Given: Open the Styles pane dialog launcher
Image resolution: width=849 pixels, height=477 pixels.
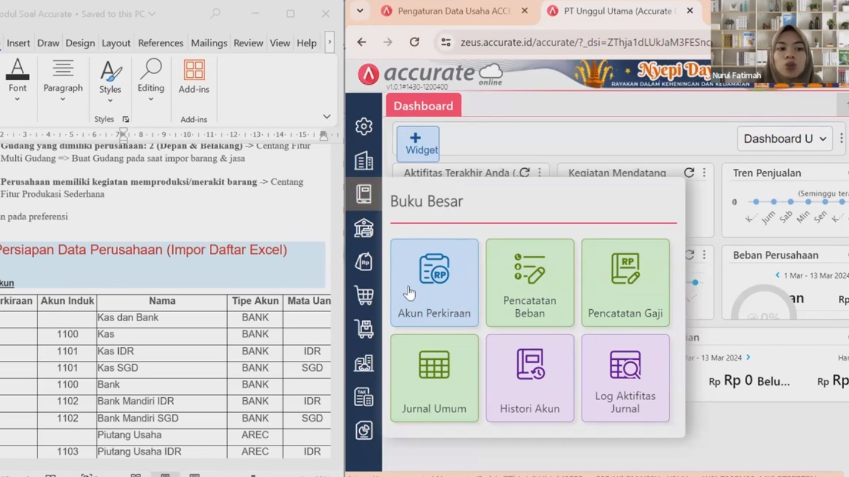Looking at the screenshot, I should click(x=126, y=119).
